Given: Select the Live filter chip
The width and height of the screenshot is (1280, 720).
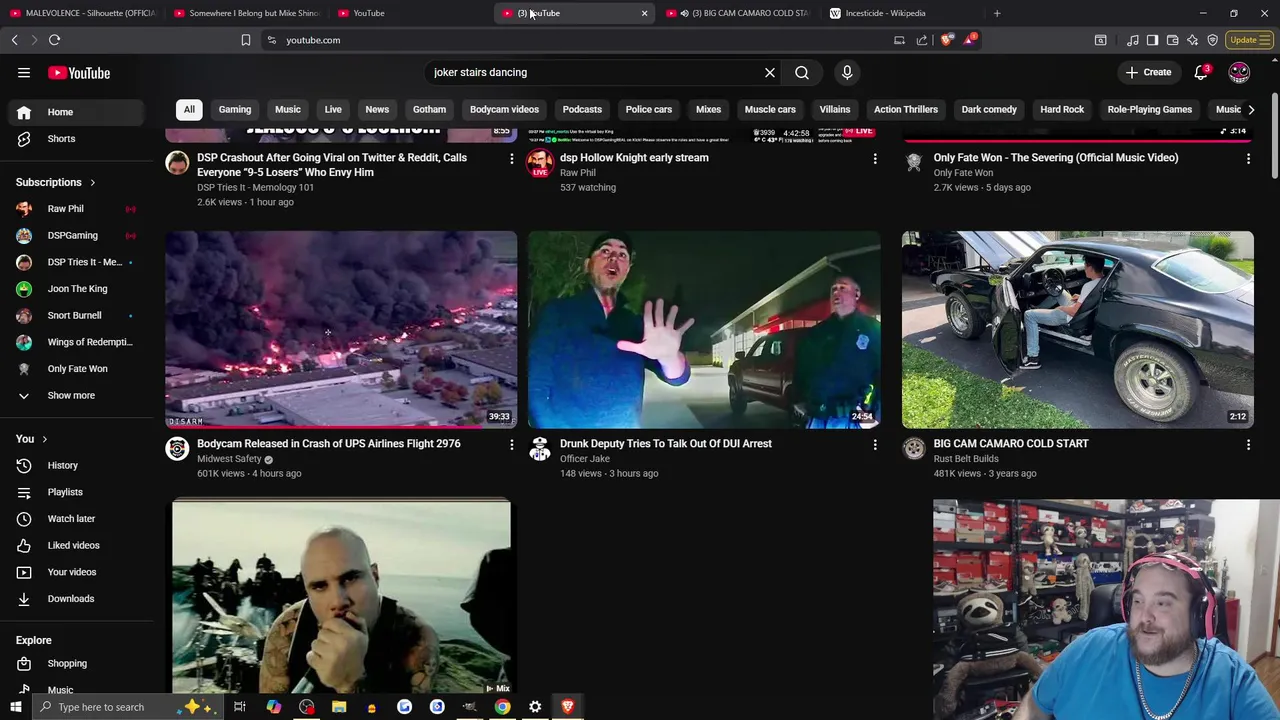Looking at the screenshot, I should pyautogui.click(x=333, y=110).
